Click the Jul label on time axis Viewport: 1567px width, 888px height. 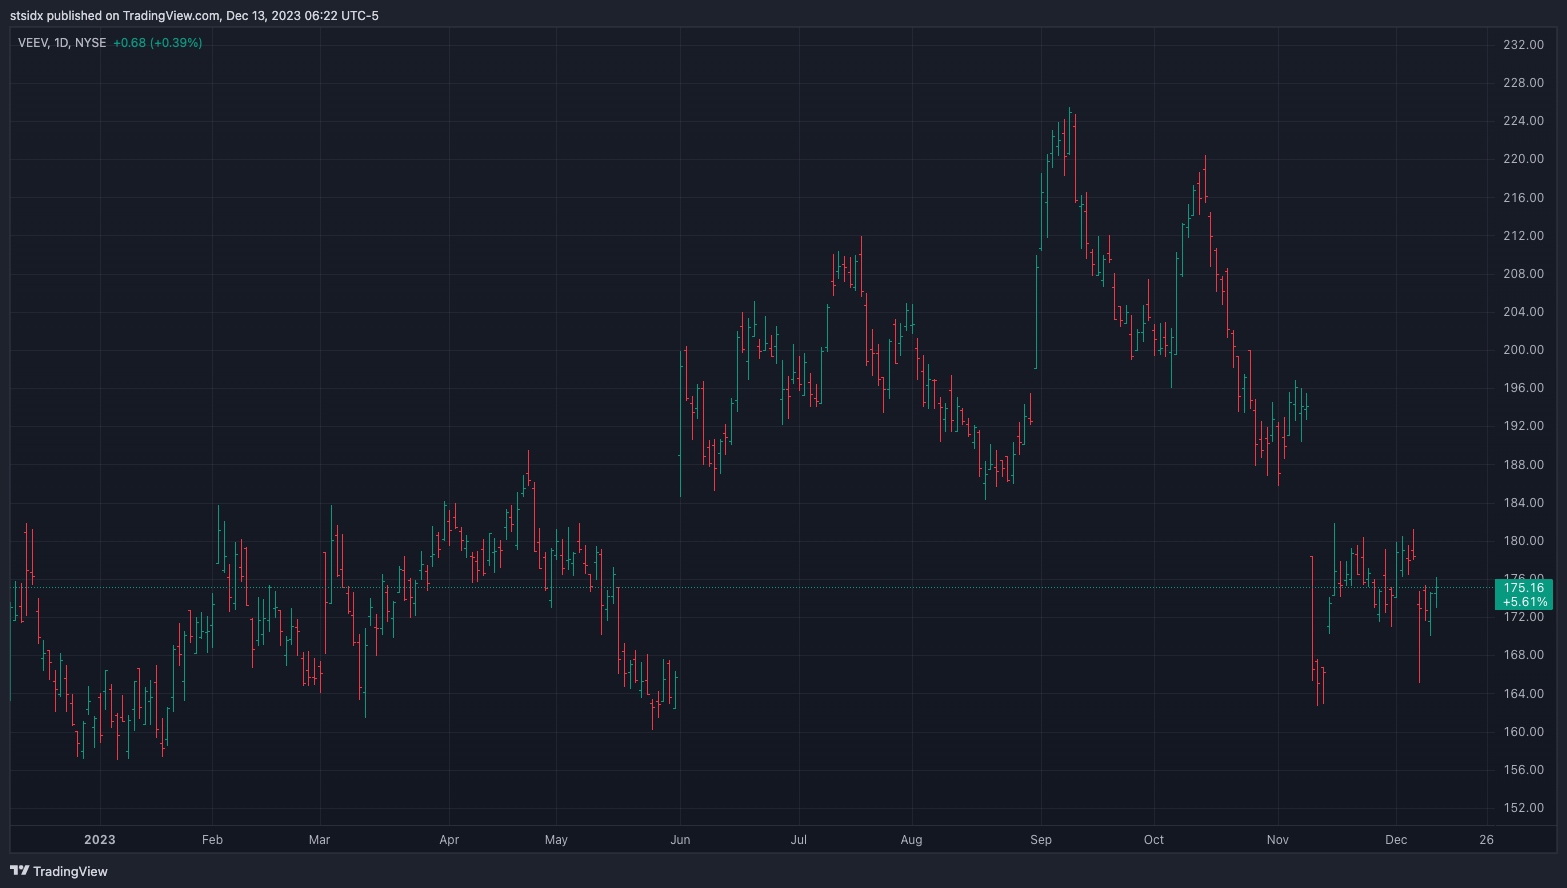[799, 840]
